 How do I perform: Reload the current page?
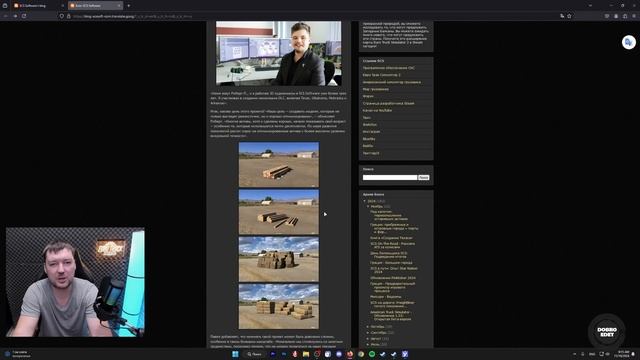24,16
